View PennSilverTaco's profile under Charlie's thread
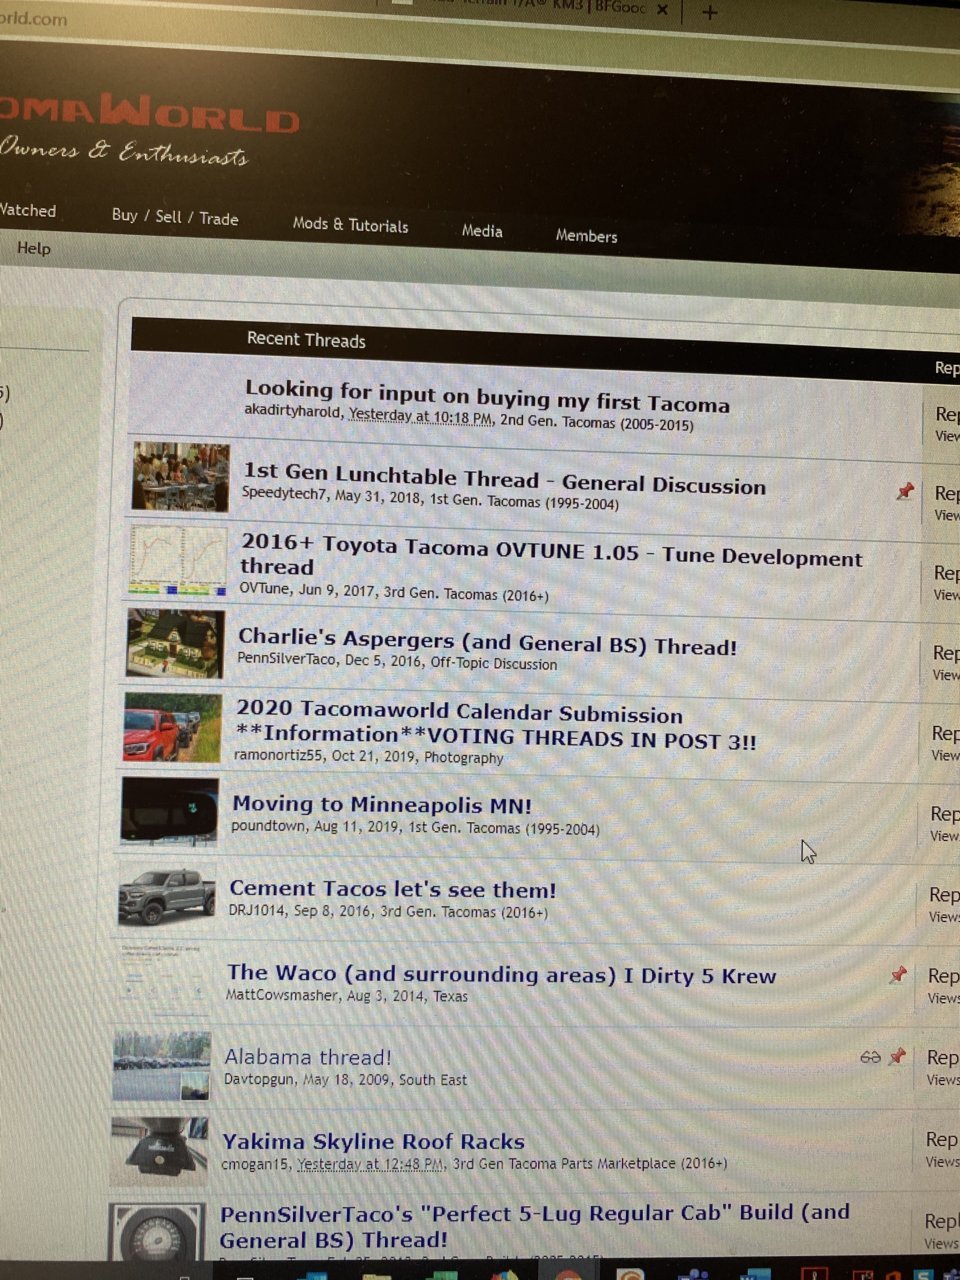 point(286,658)
